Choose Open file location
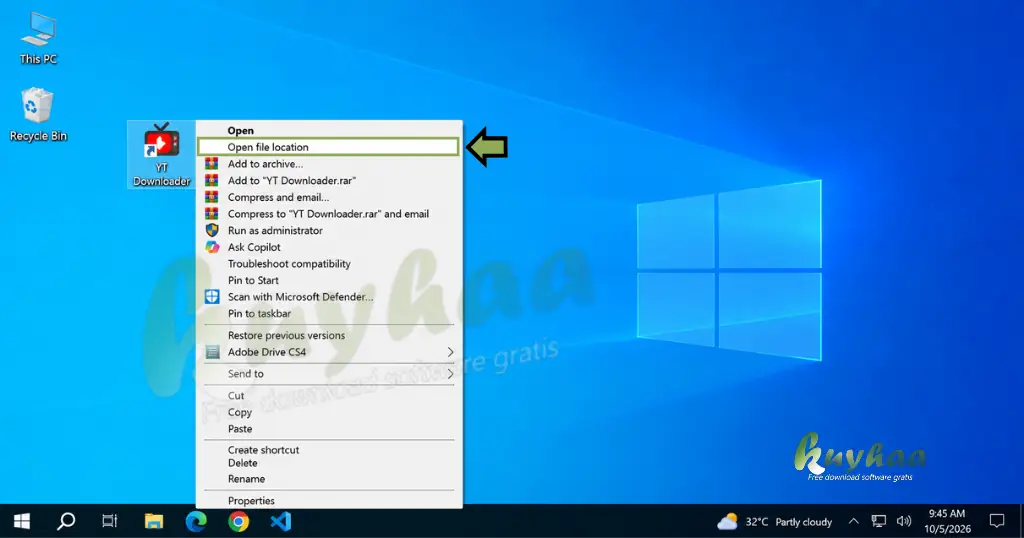Viewport: 1024px width, 538px height. [x=328, y=147]
